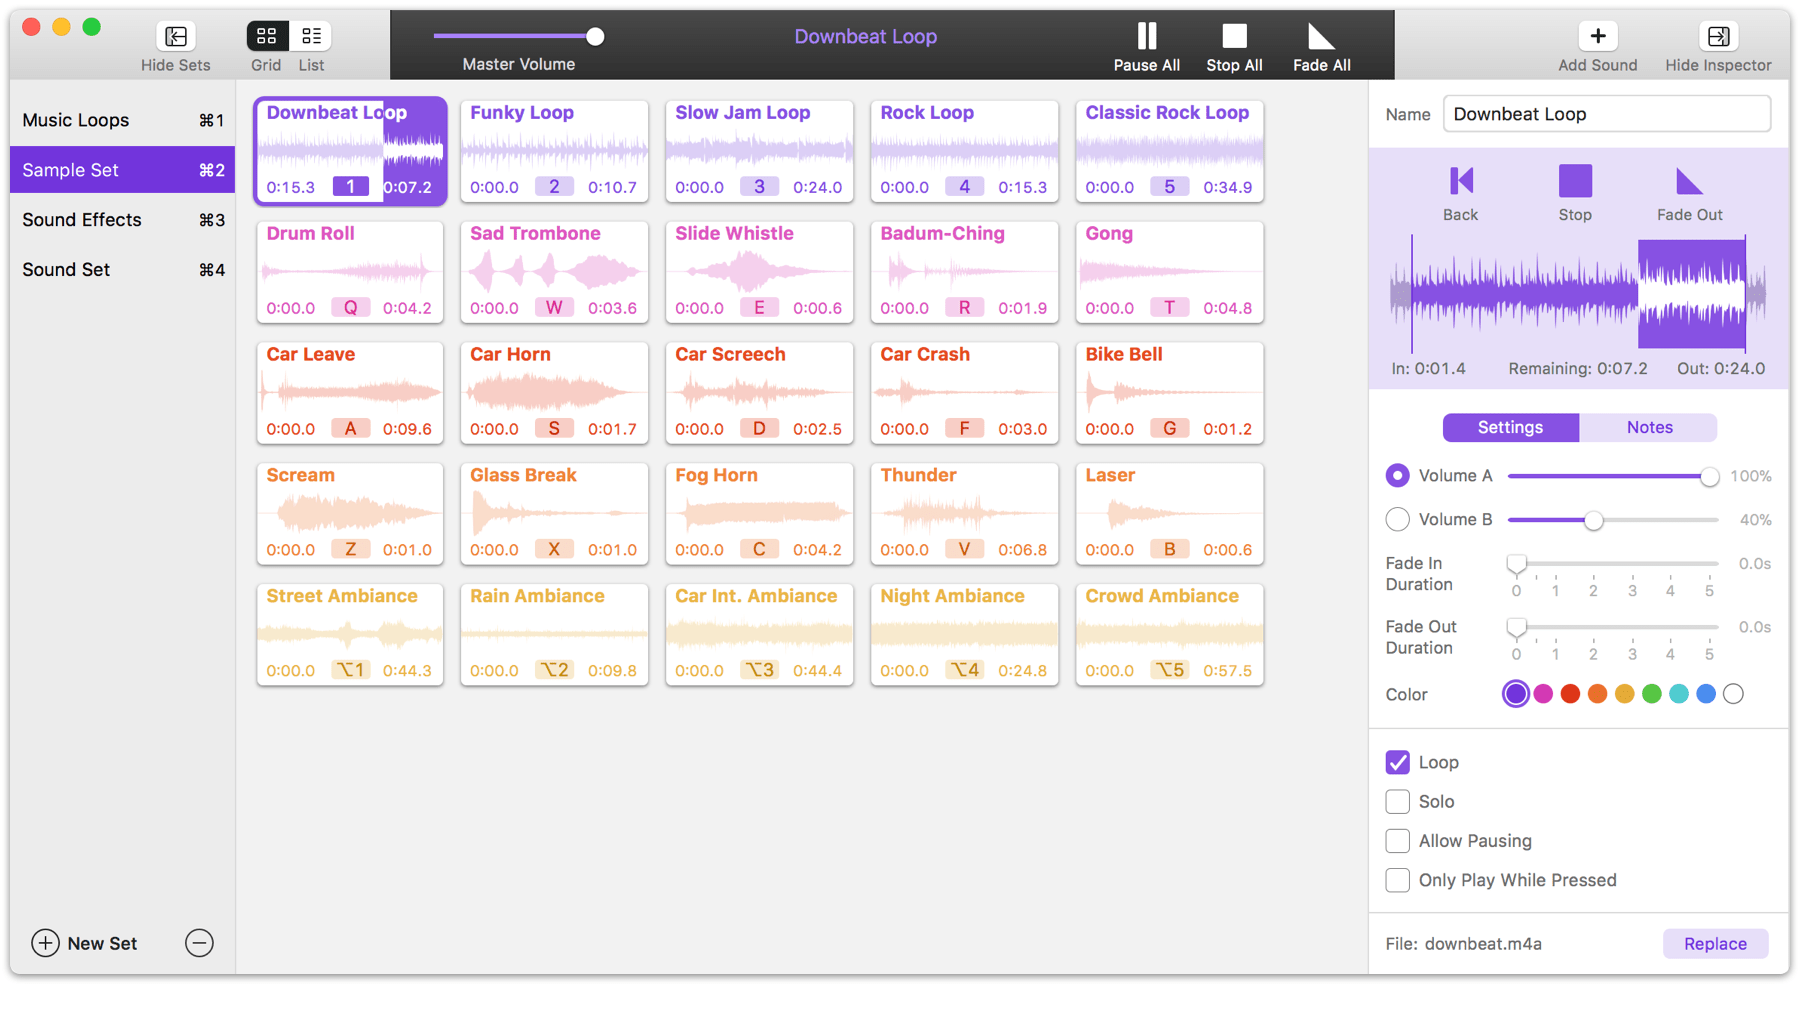Hide the Inspector panel
This screenshot has height=1020, width=1800.
click(x=1717, y=37)
